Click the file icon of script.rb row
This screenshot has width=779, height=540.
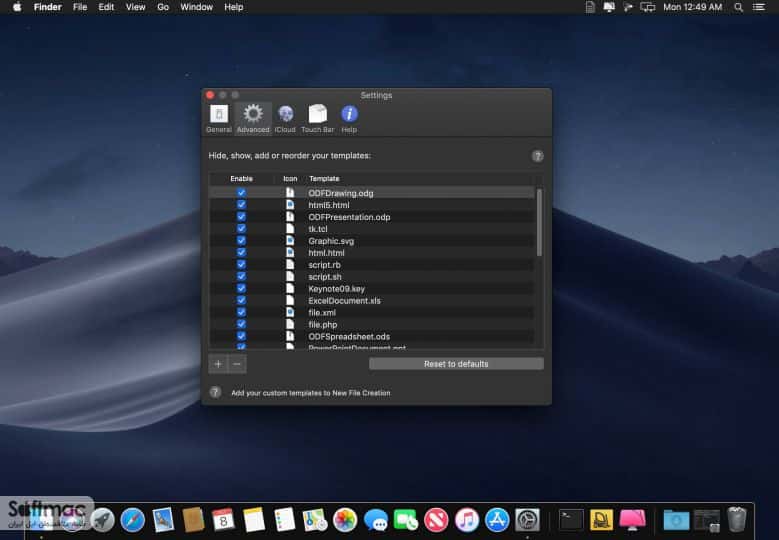click(x=290, y=264)
